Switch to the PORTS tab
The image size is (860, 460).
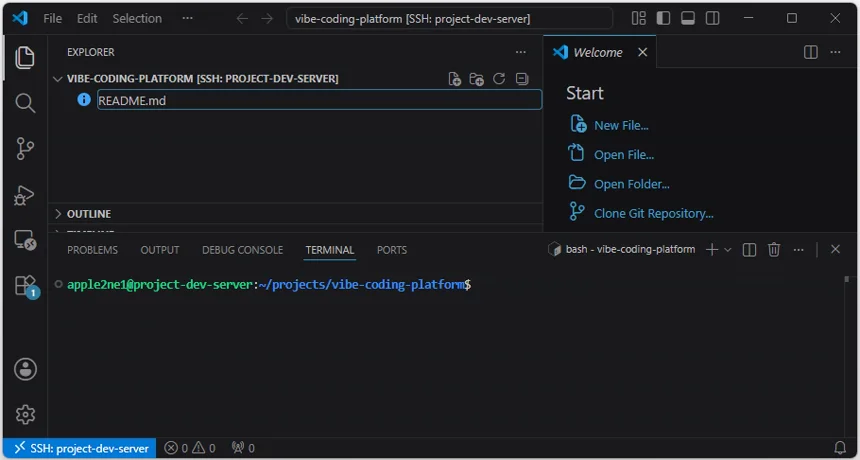pos(392,250)
